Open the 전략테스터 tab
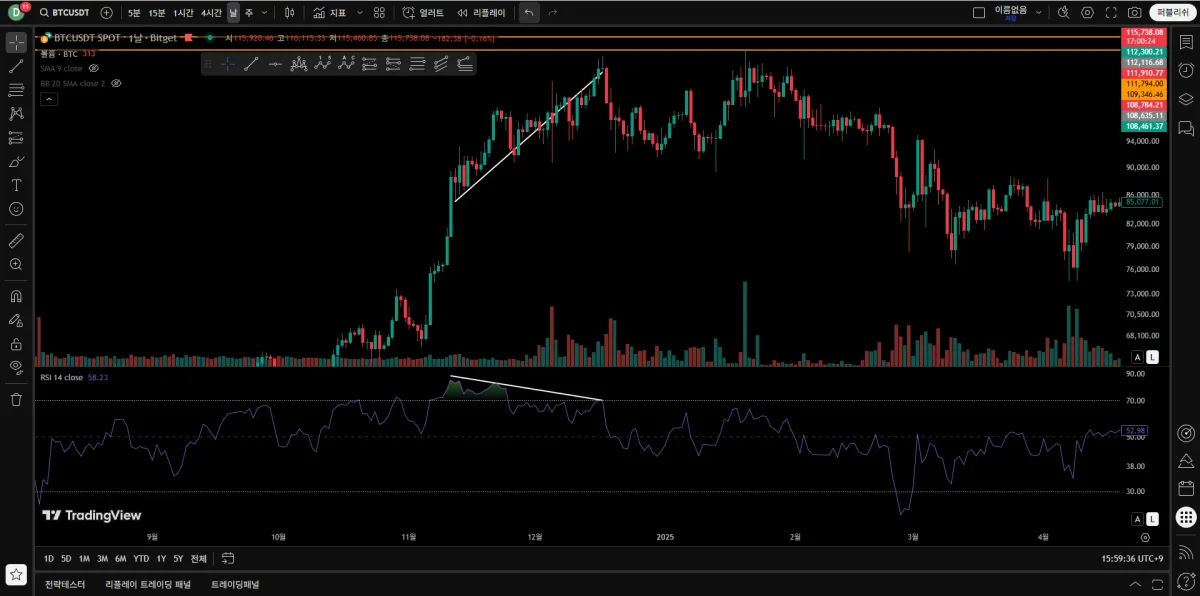Viewport: 1200px width, 596px height. click(65, 584)
